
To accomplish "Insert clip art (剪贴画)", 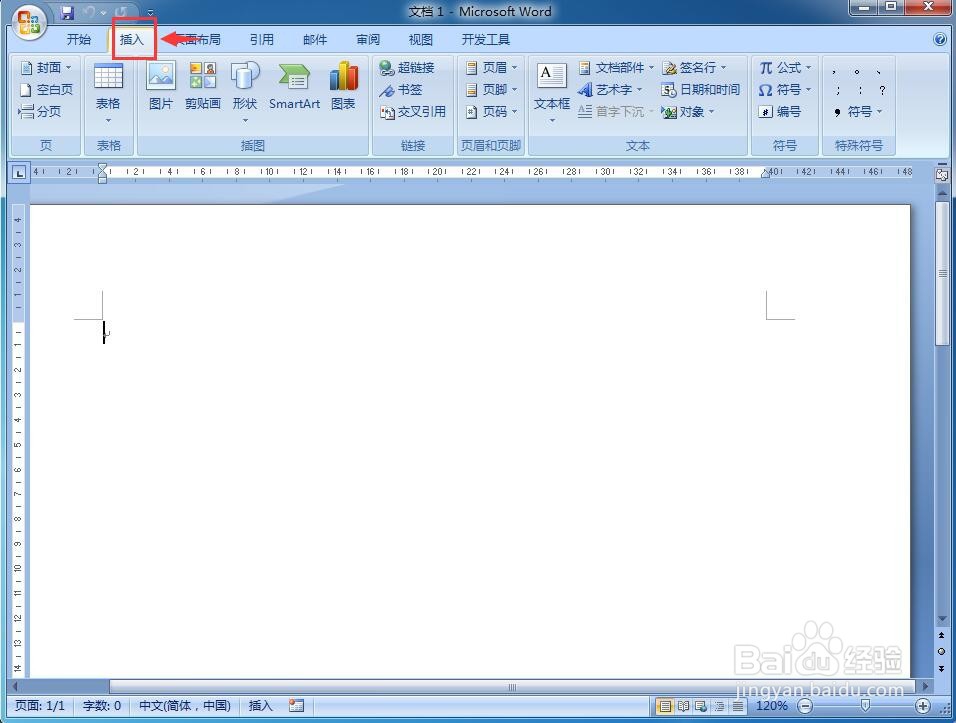I will pyautogui.click(x=202, y=86).
